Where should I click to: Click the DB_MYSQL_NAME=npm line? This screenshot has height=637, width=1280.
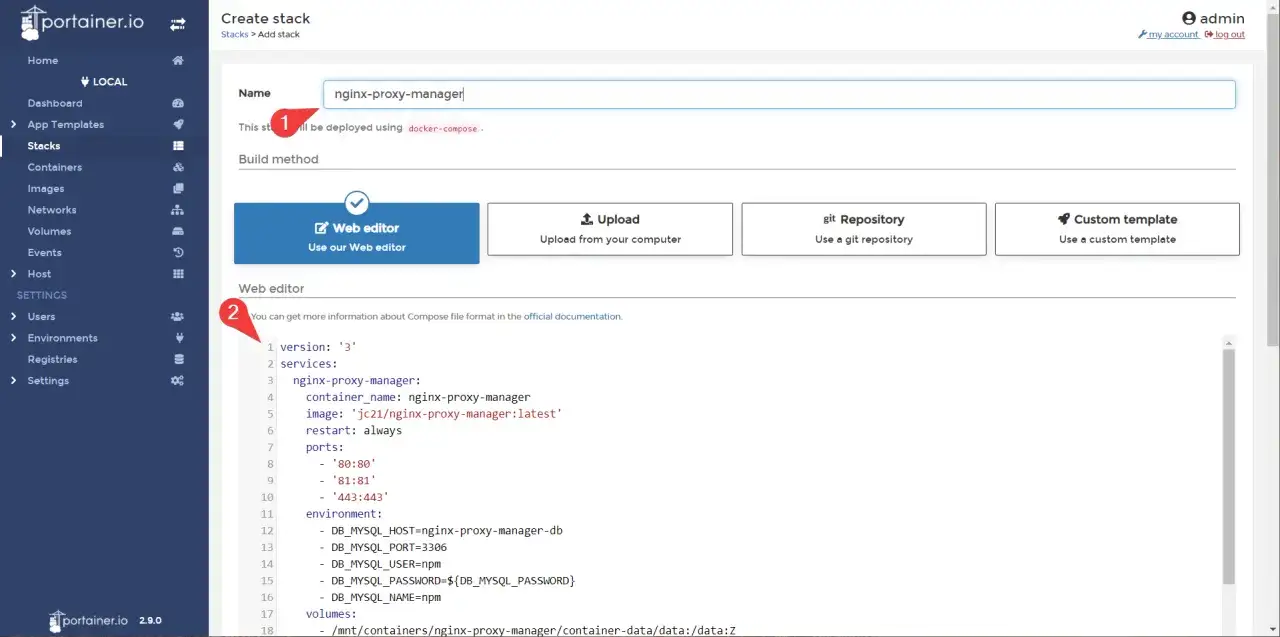click(x=380, y=598)
